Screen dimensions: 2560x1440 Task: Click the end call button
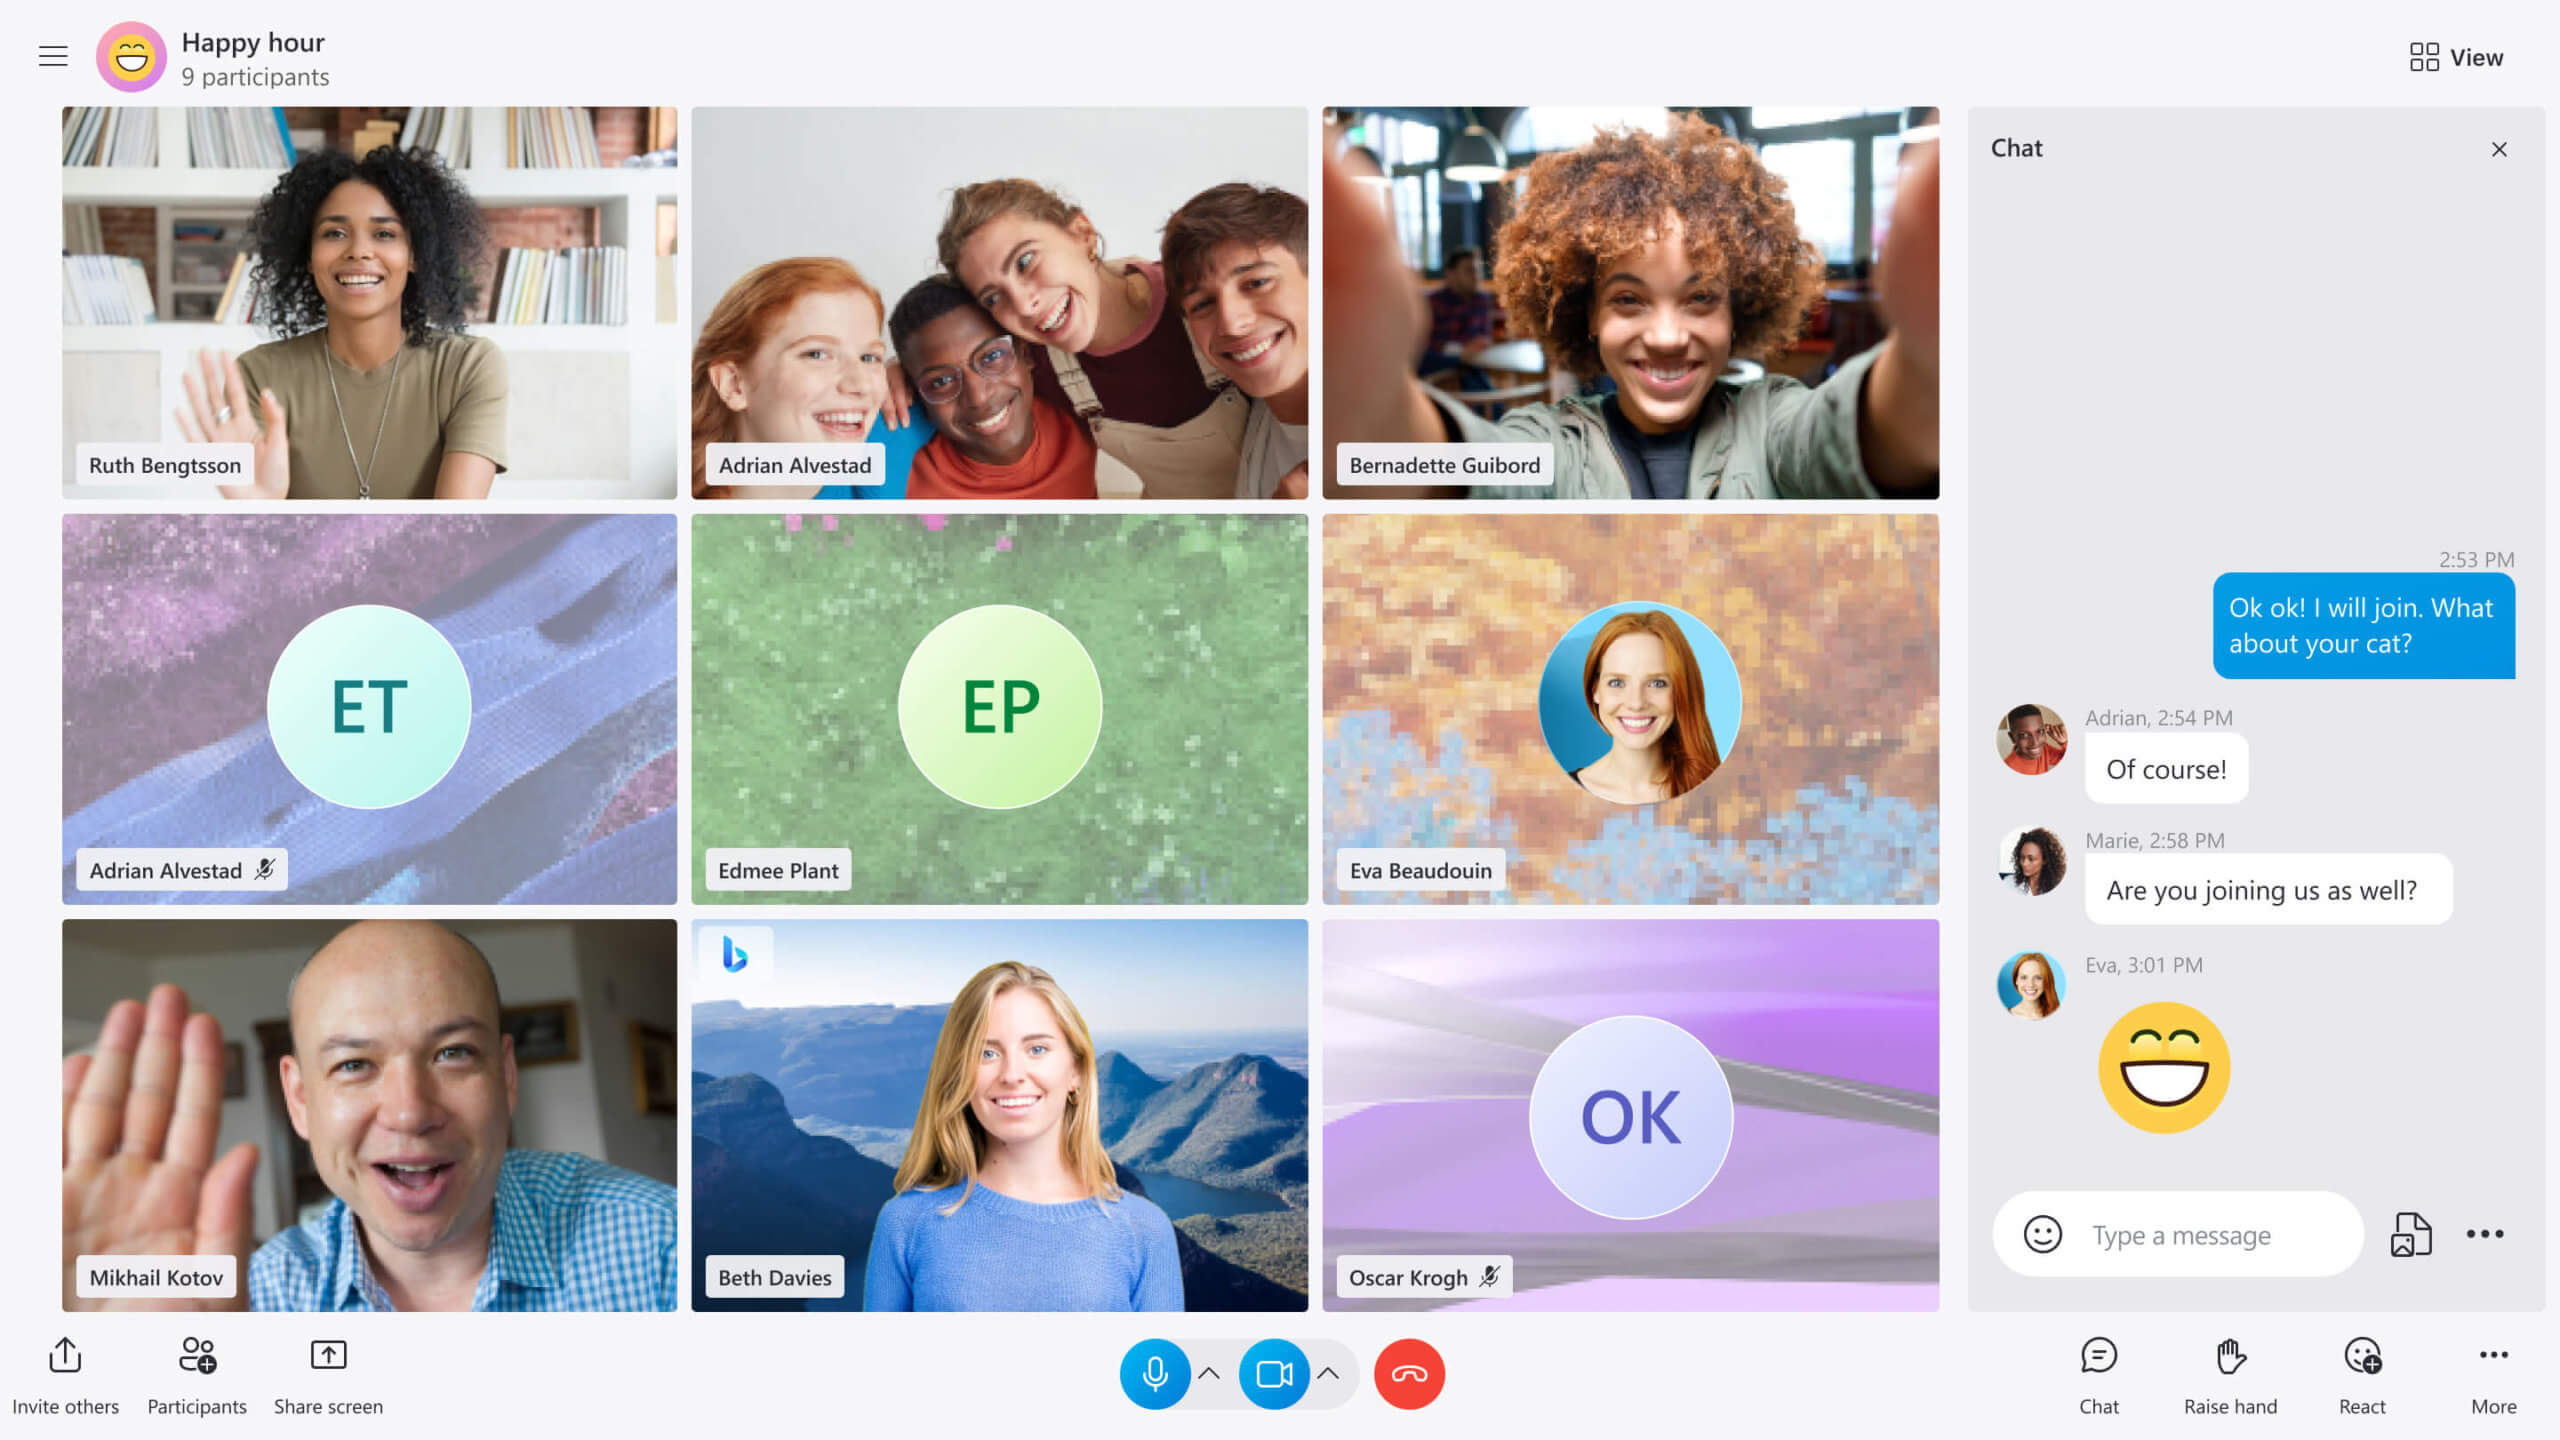click(1408, 1373)
